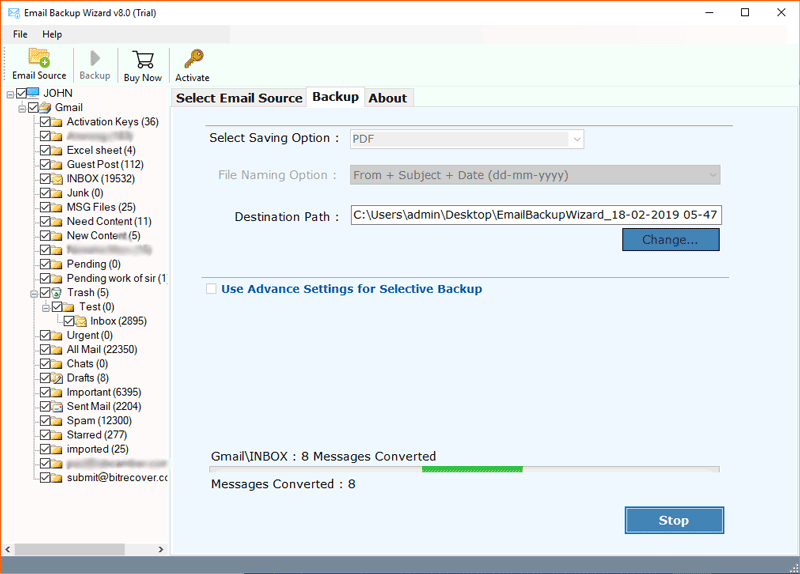Switch to the About tab
The height and width of the screenshot is (574, 800).
388,98
